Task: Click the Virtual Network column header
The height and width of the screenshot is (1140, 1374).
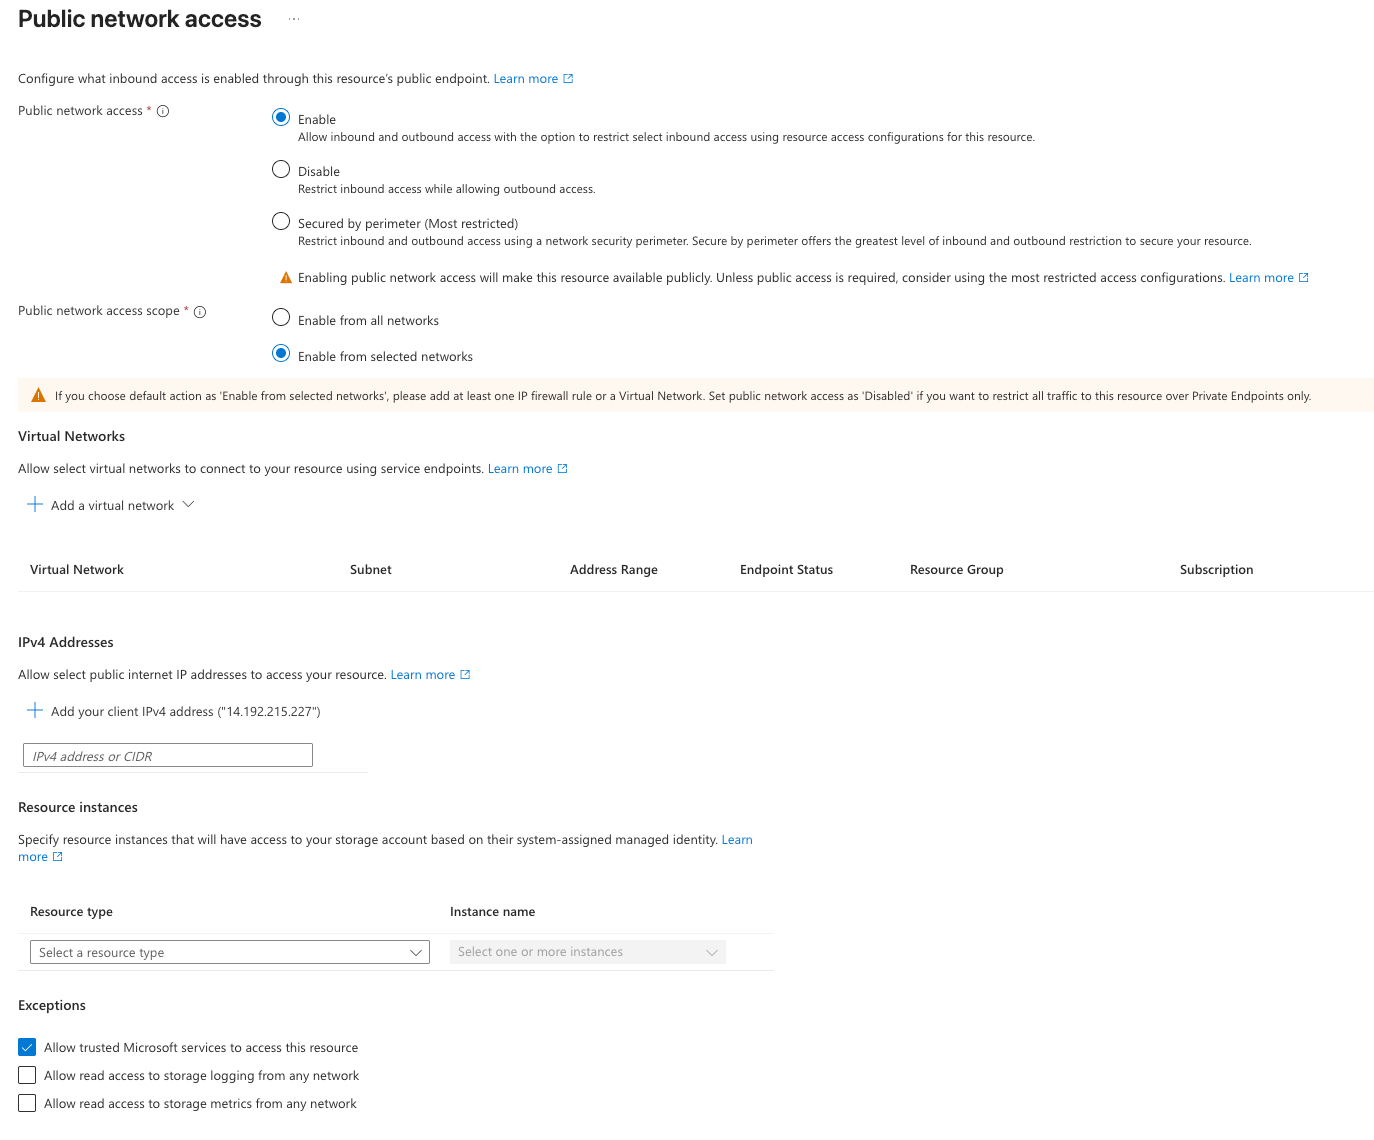Action: click(x=77, y=570)
